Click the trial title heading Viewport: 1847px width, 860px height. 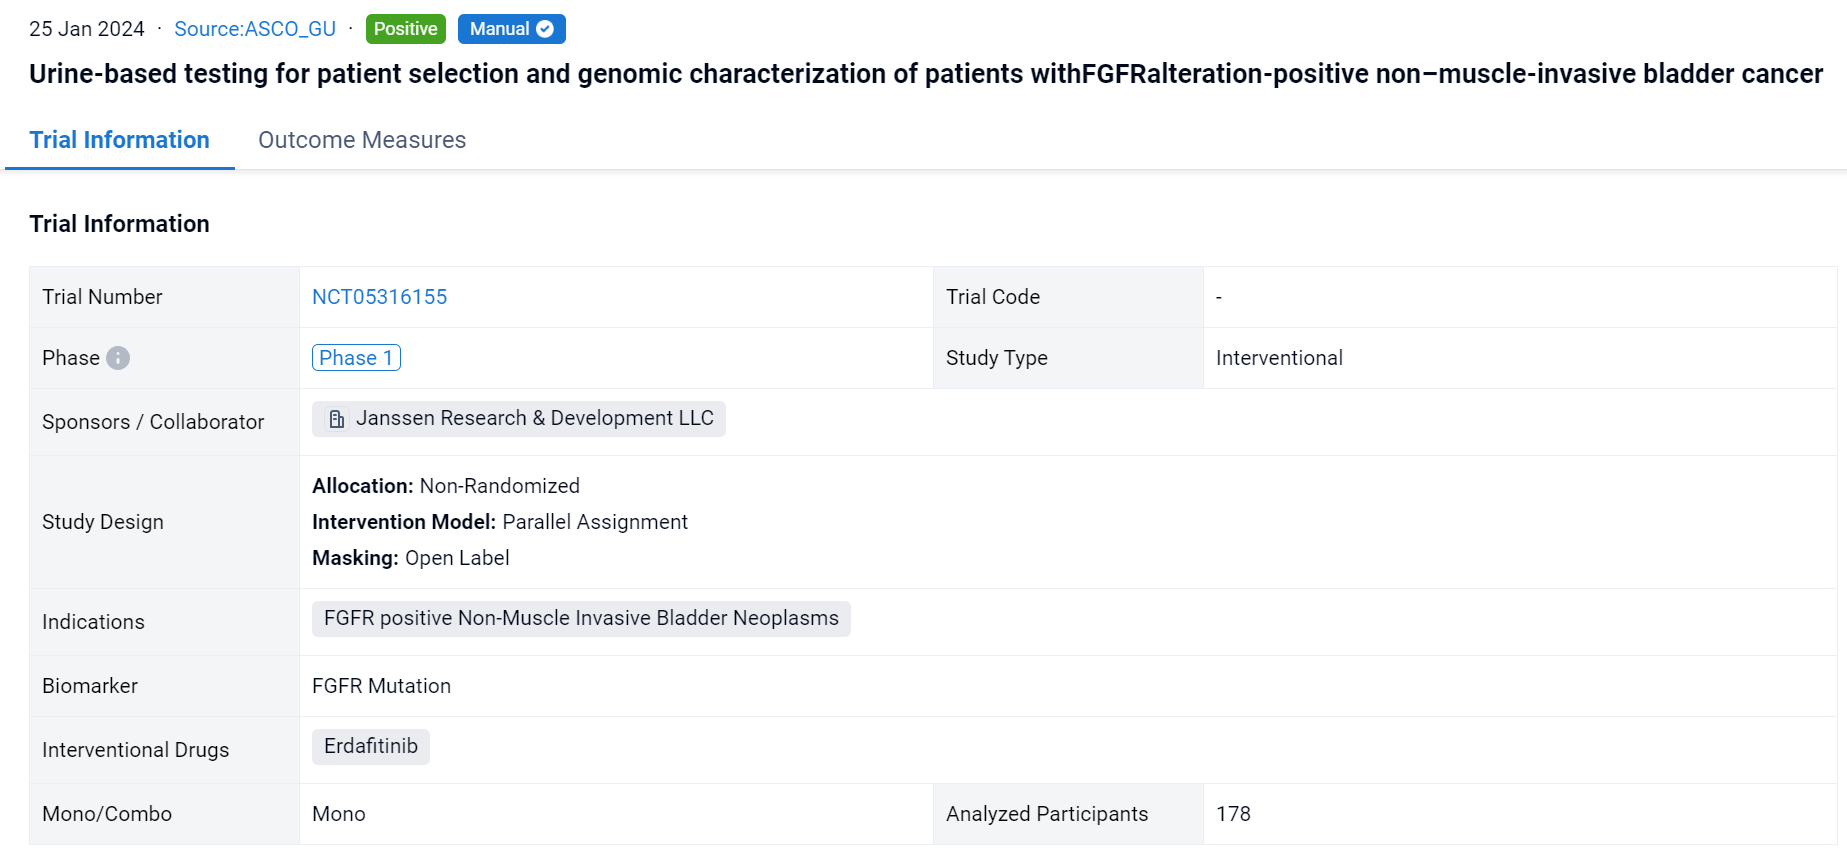coord(925,74)
